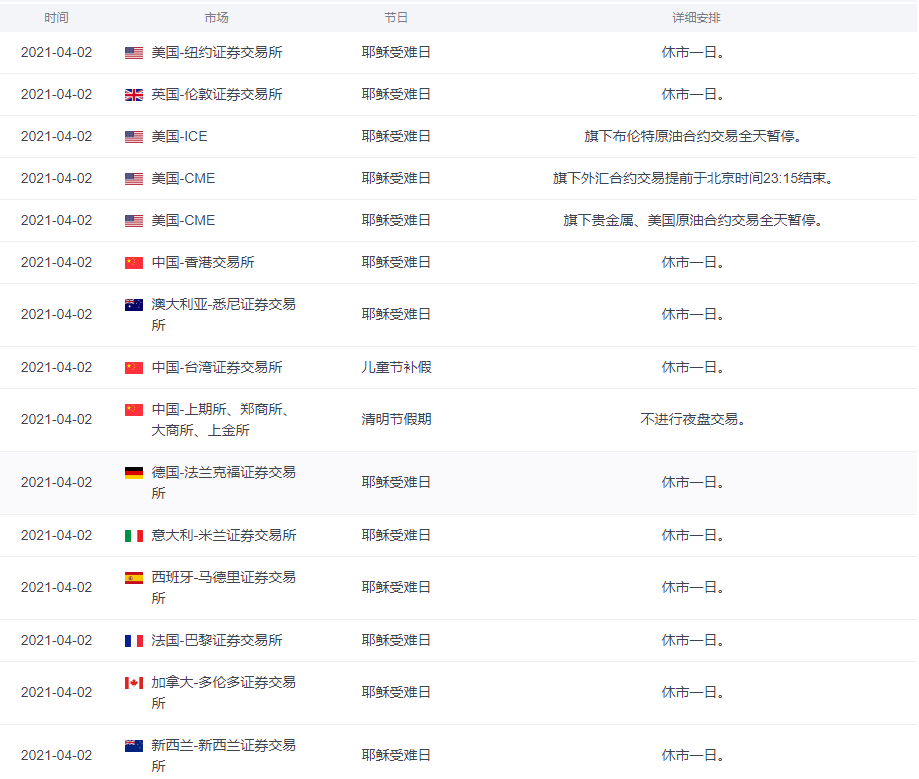
Task: Click date 2021-04-02 in 纽约证券交易所 row
Action: tap(56, 52)
